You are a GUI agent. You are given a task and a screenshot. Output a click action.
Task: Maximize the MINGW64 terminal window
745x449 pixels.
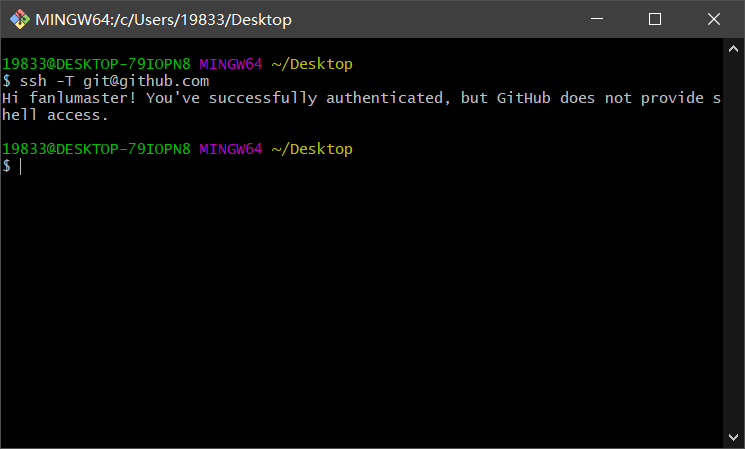(x=655, y=19)
